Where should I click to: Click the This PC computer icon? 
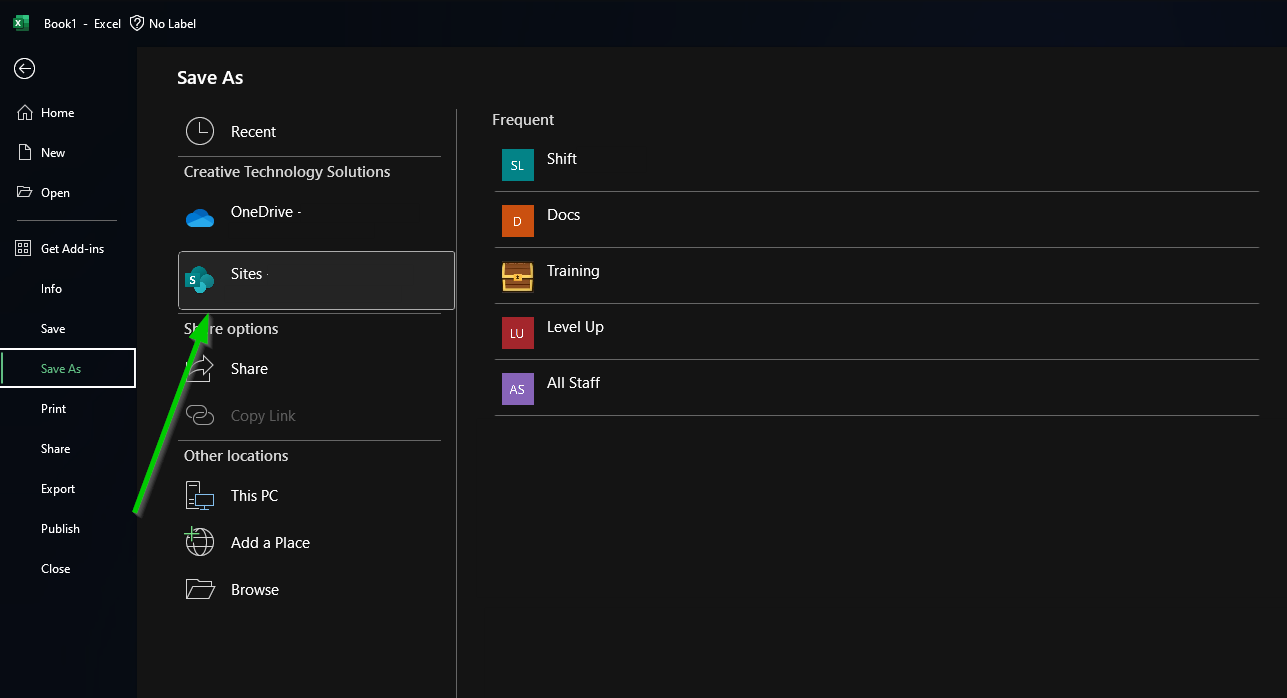(x=200, y=496)
